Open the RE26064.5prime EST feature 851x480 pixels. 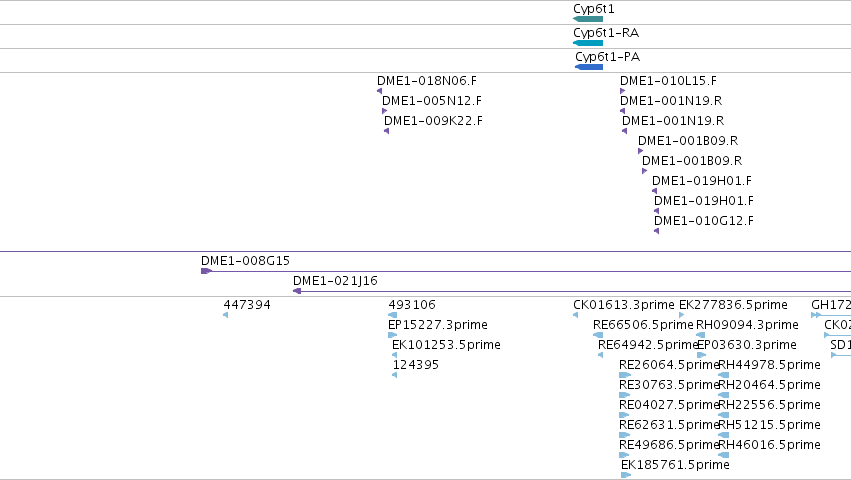pyautogui.click(x=625, y=375)
